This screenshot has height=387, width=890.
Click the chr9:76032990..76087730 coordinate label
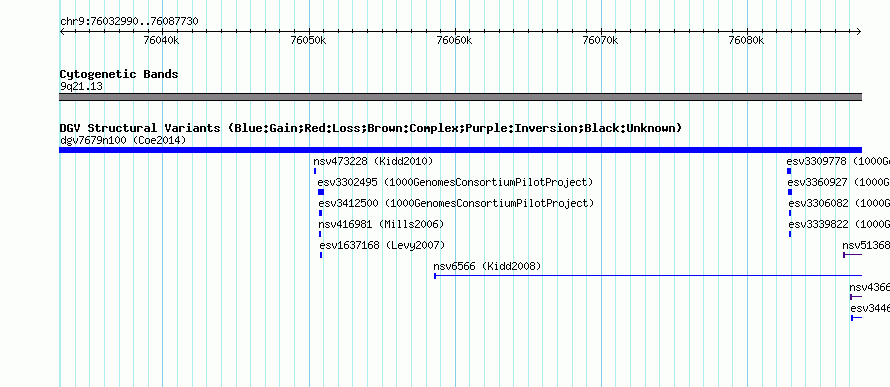click(129, 22)
